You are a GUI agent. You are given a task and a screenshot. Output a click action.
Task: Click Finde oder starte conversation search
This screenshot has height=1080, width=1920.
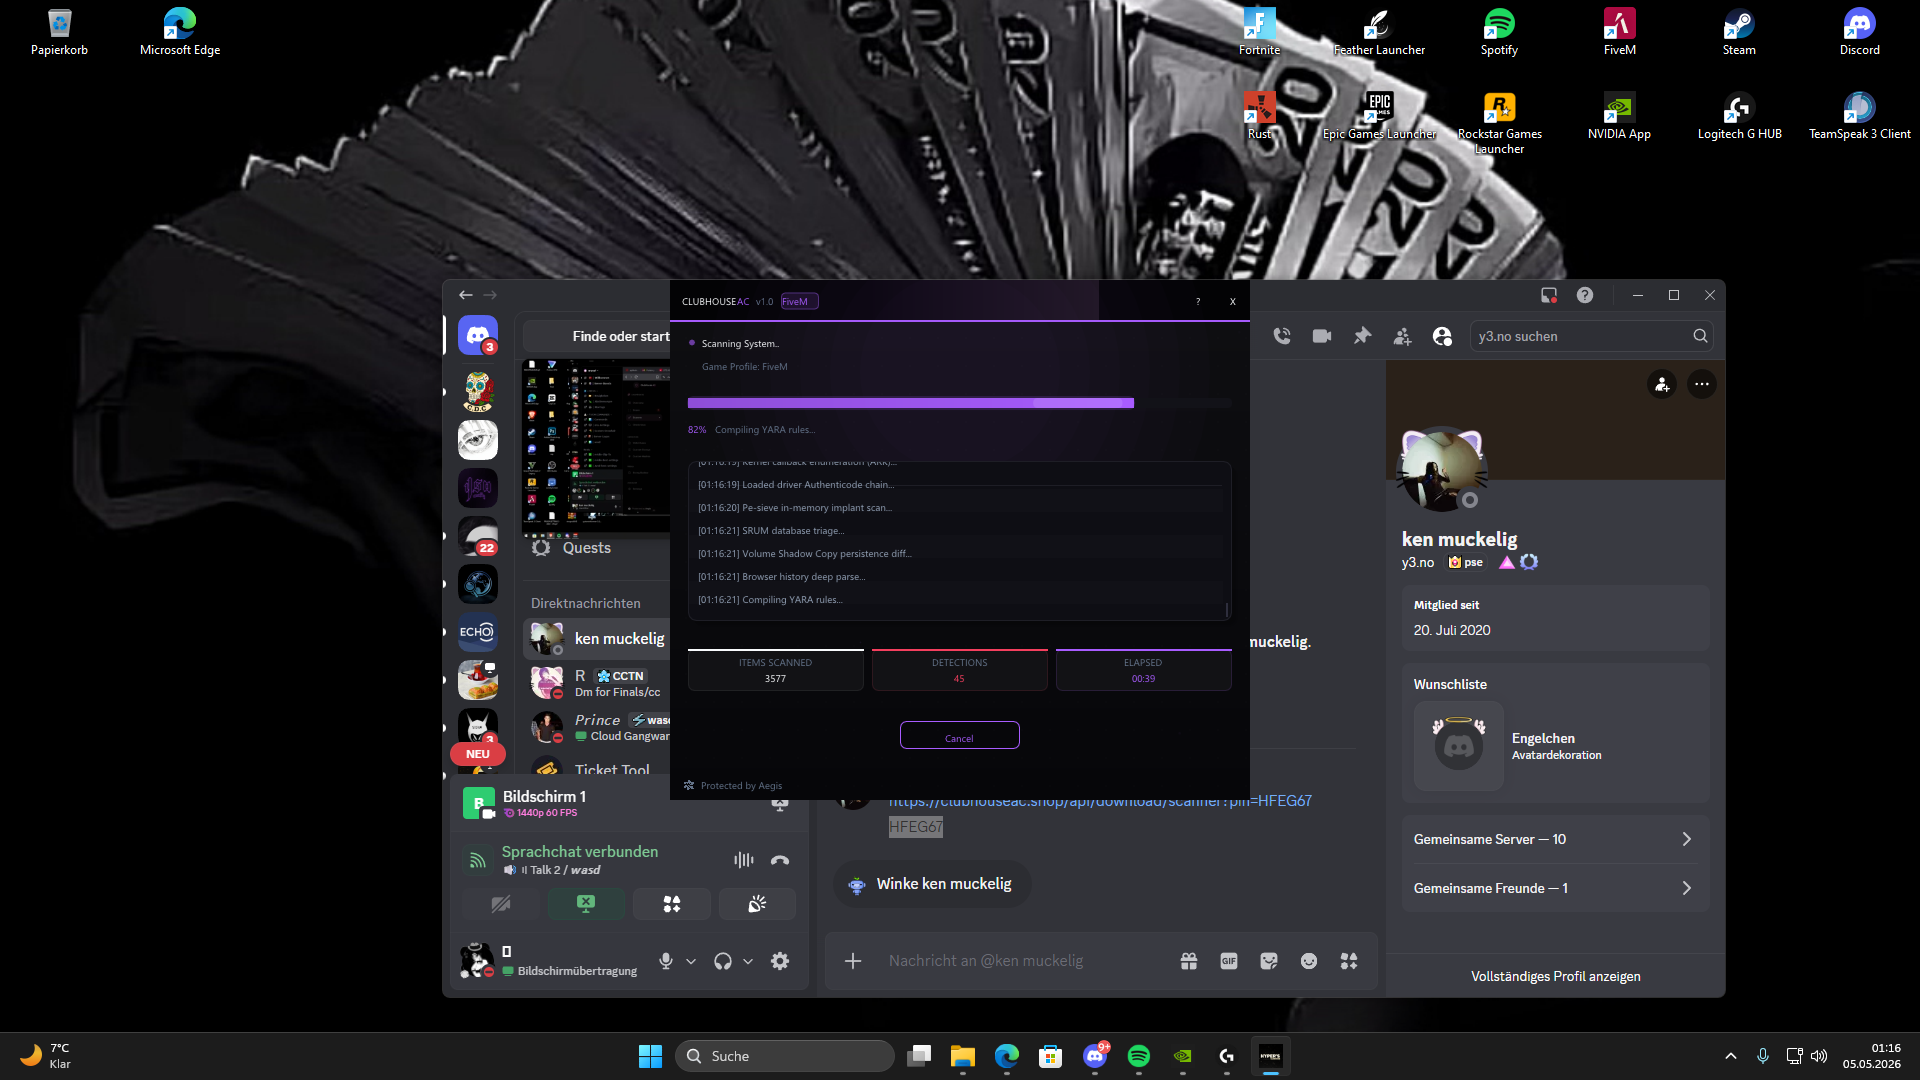597,336
